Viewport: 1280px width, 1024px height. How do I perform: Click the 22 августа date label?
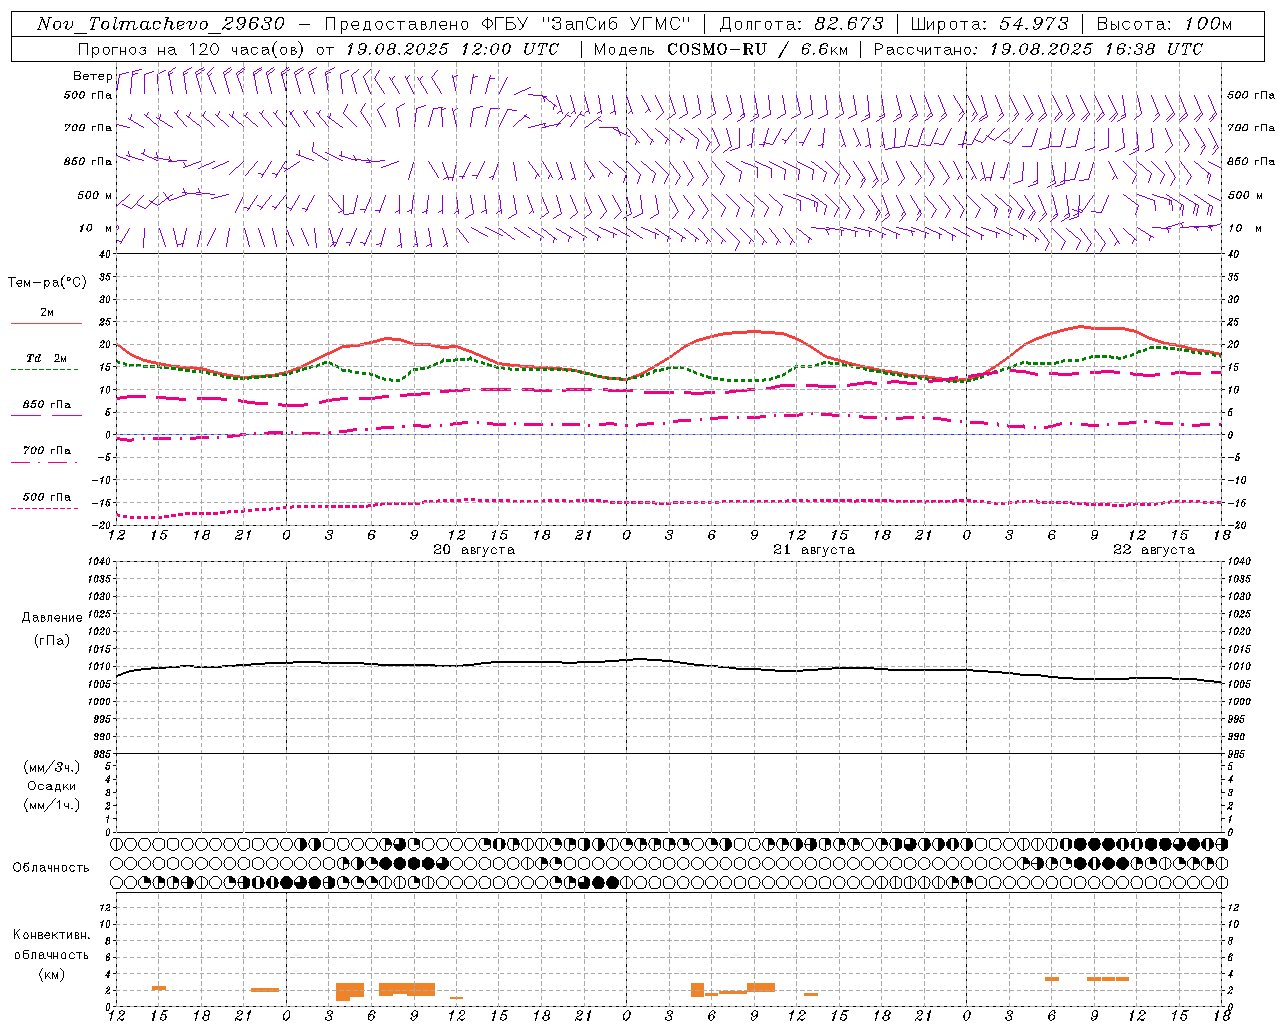(x=1153, y=550)
